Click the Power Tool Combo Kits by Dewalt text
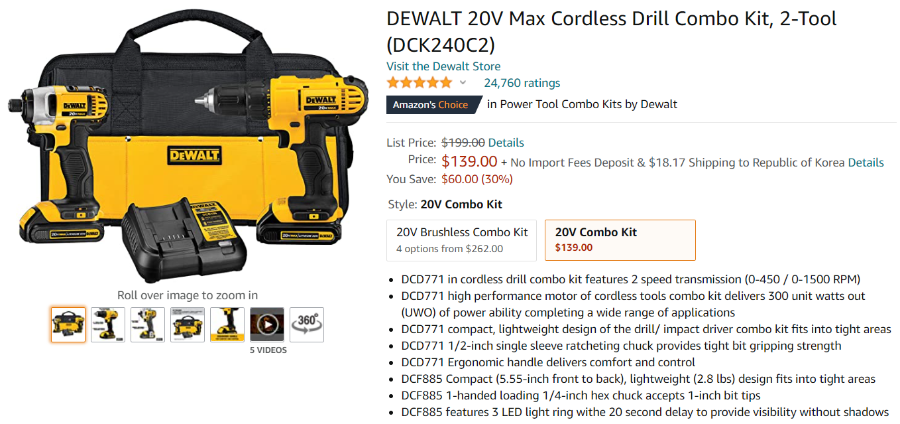 [x=588, y=104]
